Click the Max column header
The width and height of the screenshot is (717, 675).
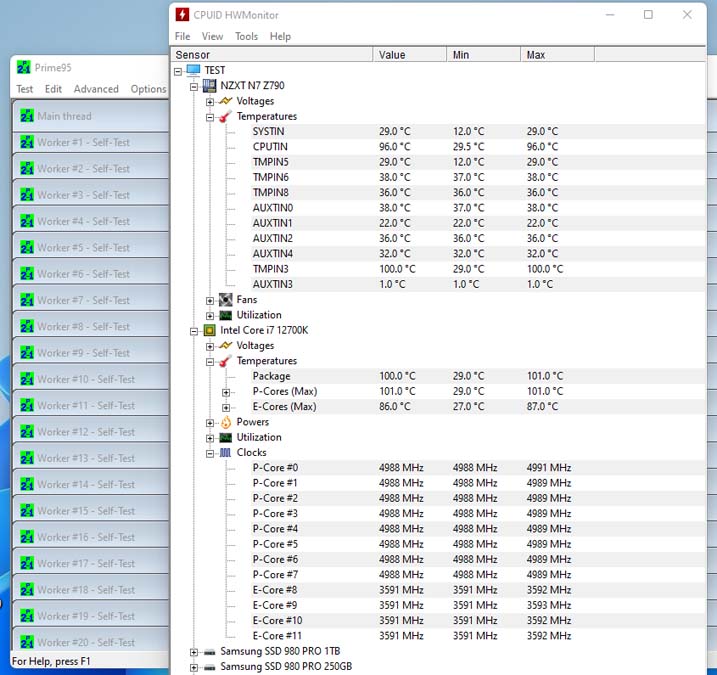tap(557, 55)
